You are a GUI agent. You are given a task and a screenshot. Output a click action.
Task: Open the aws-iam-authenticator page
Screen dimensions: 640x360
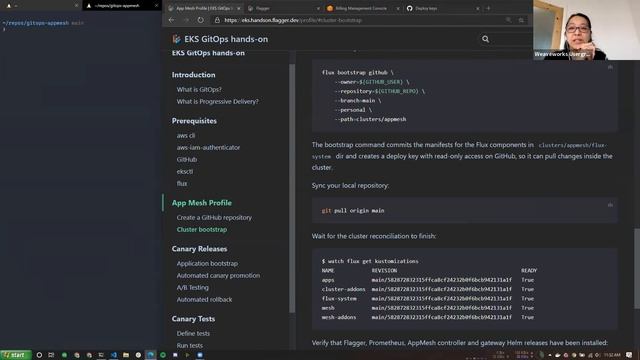(208, 147)
